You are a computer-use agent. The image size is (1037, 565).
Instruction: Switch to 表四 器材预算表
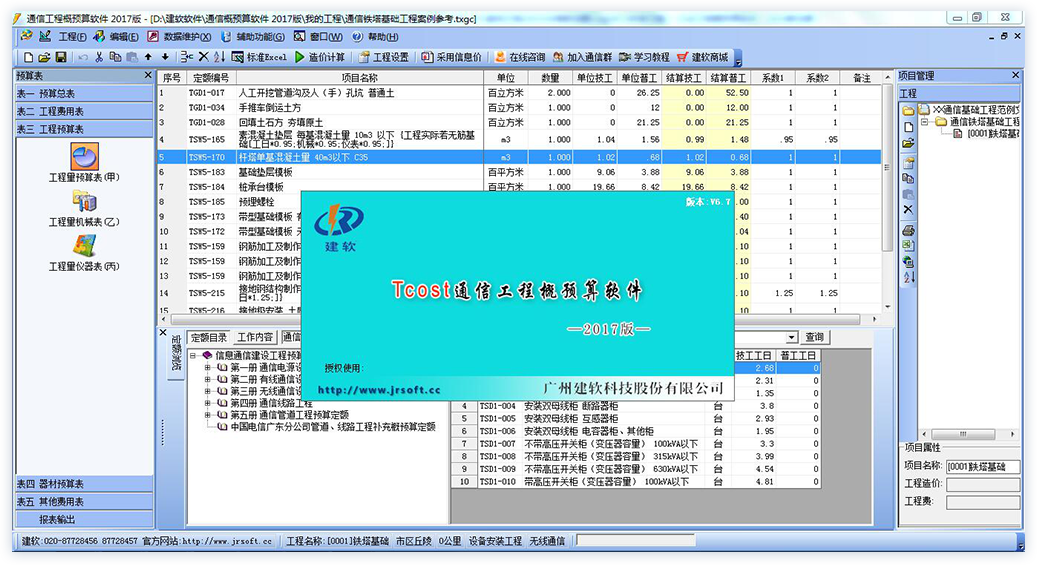coord(84,484)
